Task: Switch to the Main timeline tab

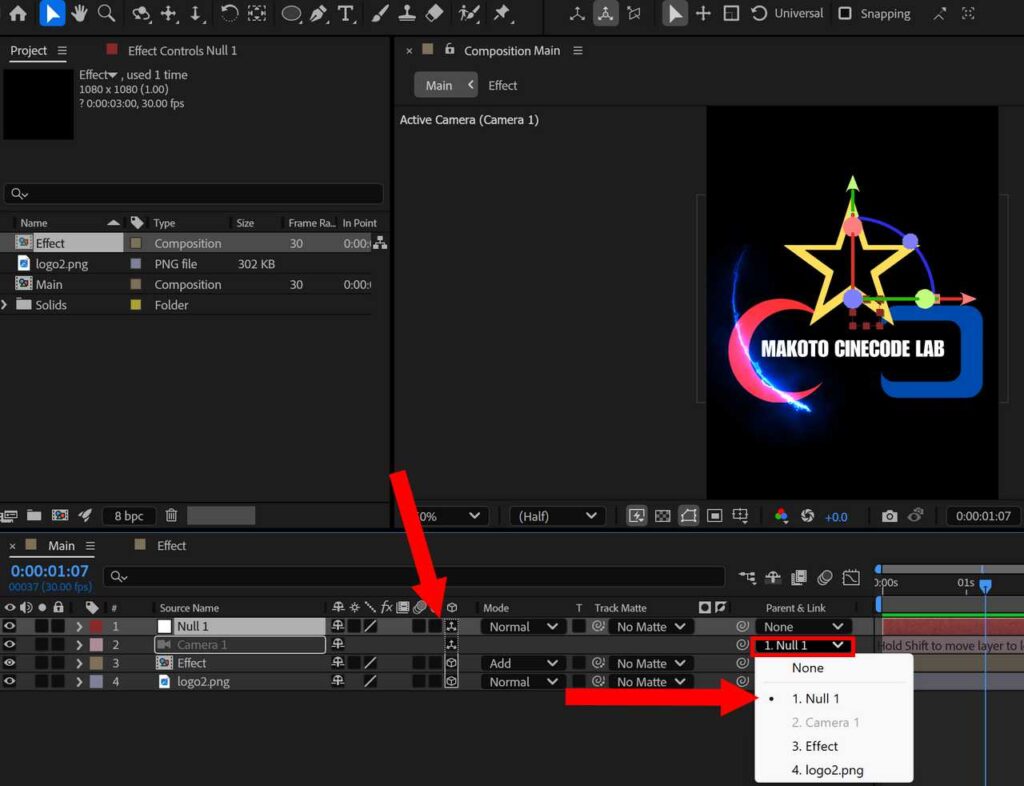Action: point(61,546)
